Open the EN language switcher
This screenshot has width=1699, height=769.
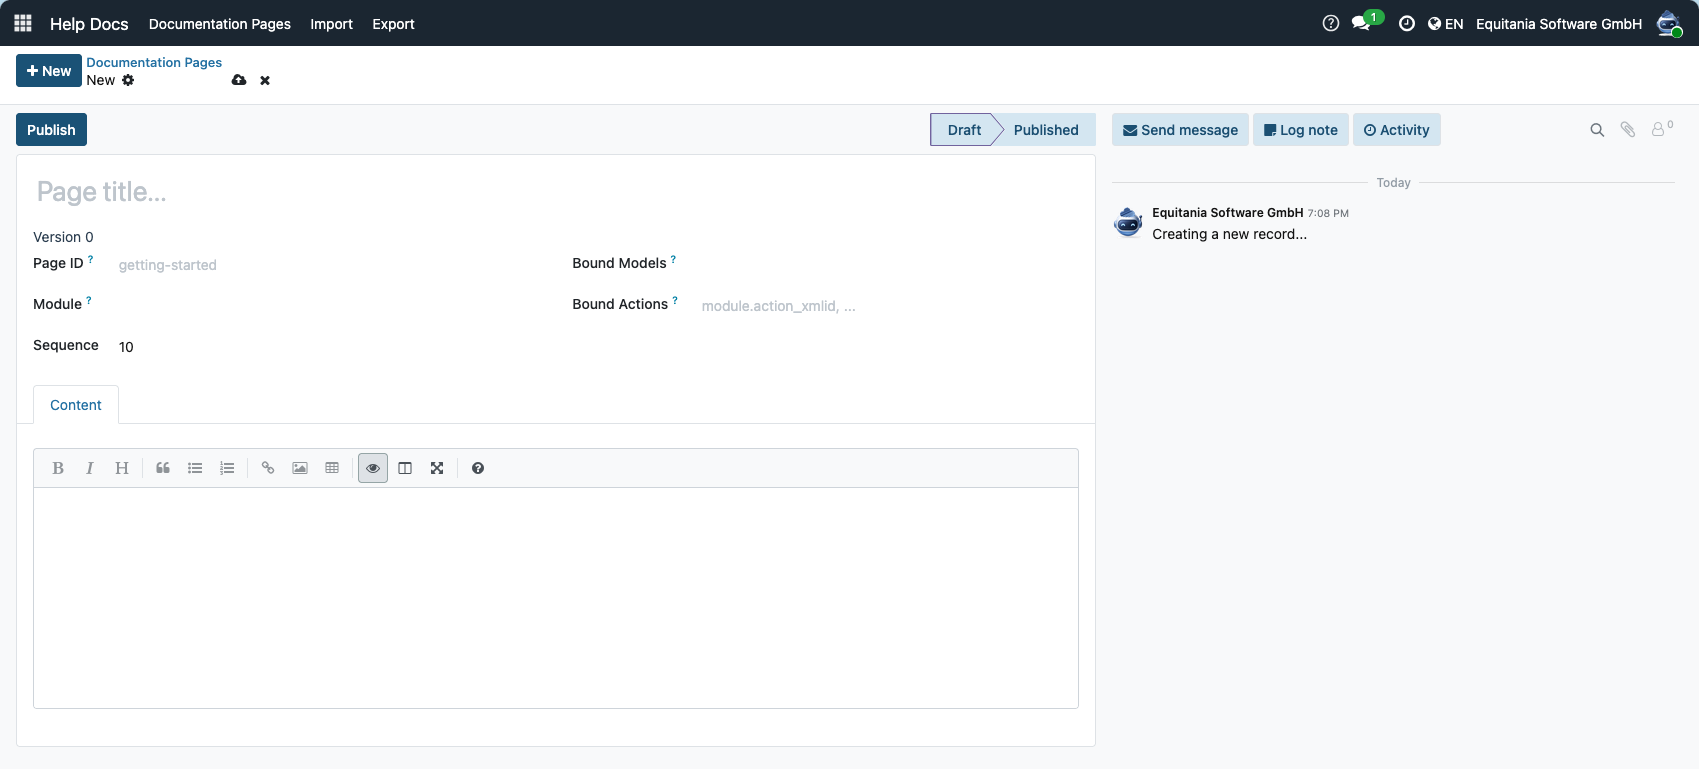coord(1446,23)
